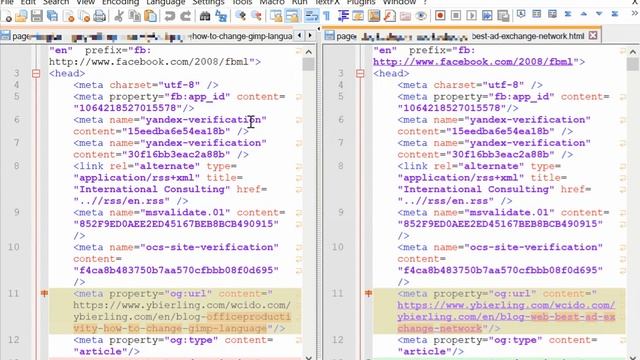Screen dimensions: 640x360
Task: Click the Compare files icon
Action: coord(536,14)
